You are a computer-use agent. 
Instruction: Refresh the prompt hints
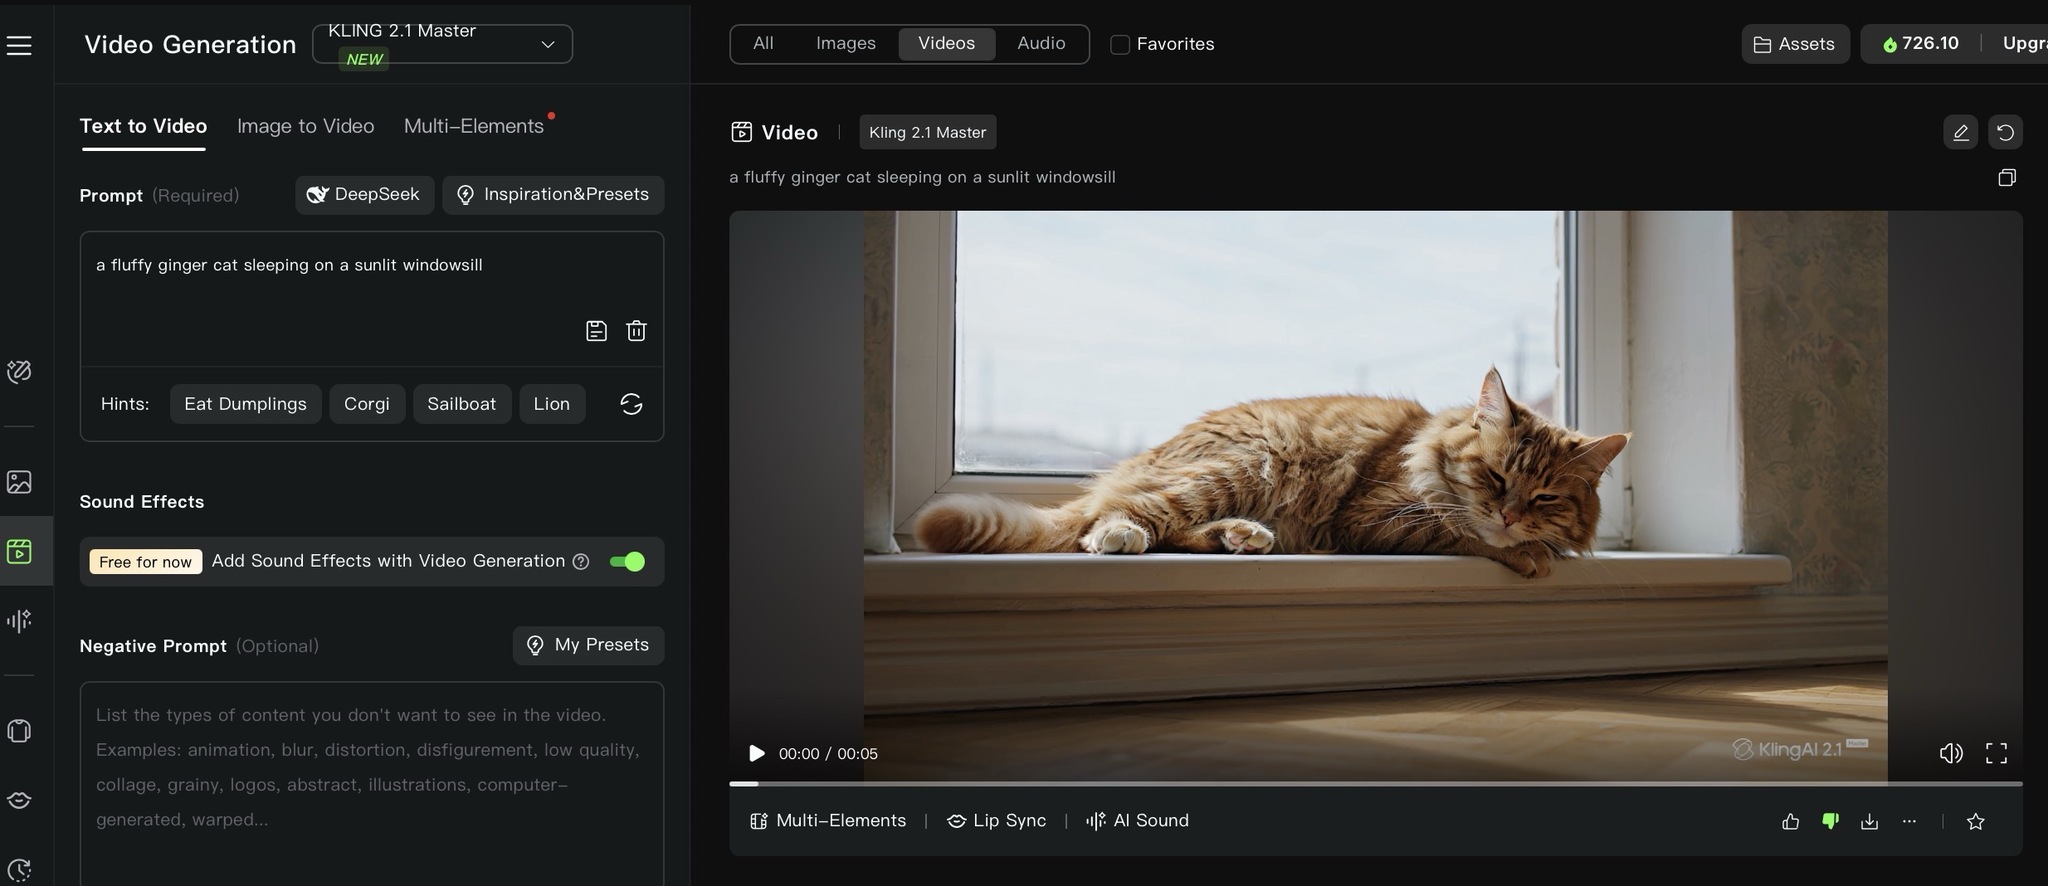coord(631,404)
